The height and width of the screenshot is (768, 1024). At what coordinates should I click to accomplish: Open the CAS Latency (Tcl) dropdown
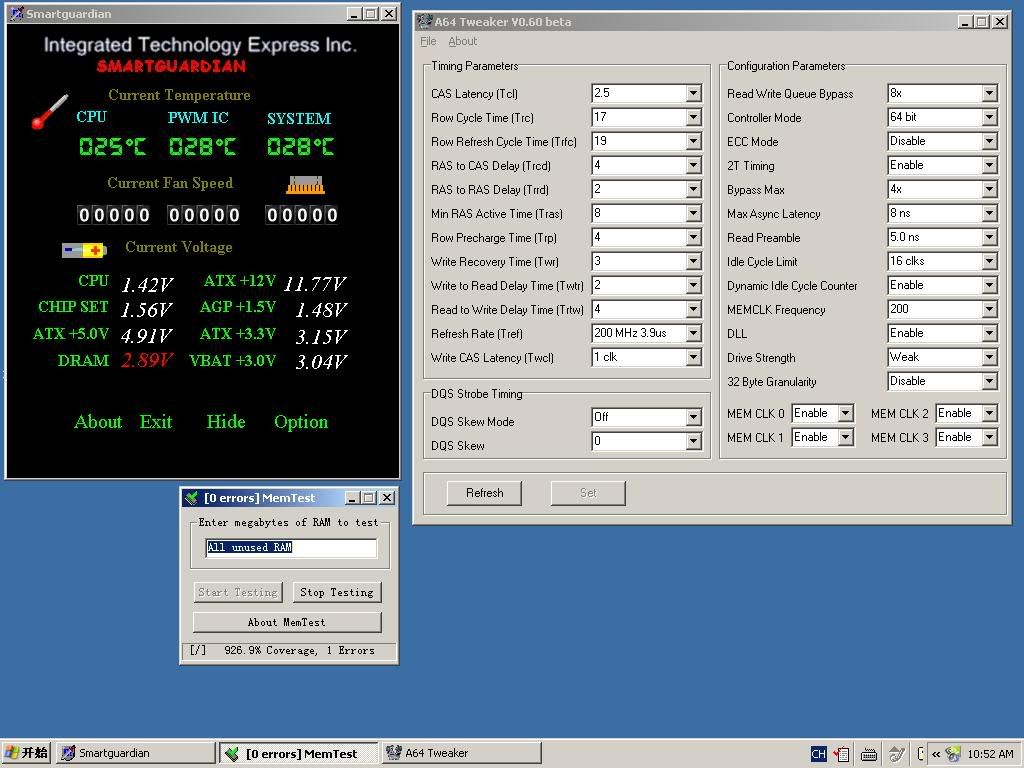coord(693,93)
